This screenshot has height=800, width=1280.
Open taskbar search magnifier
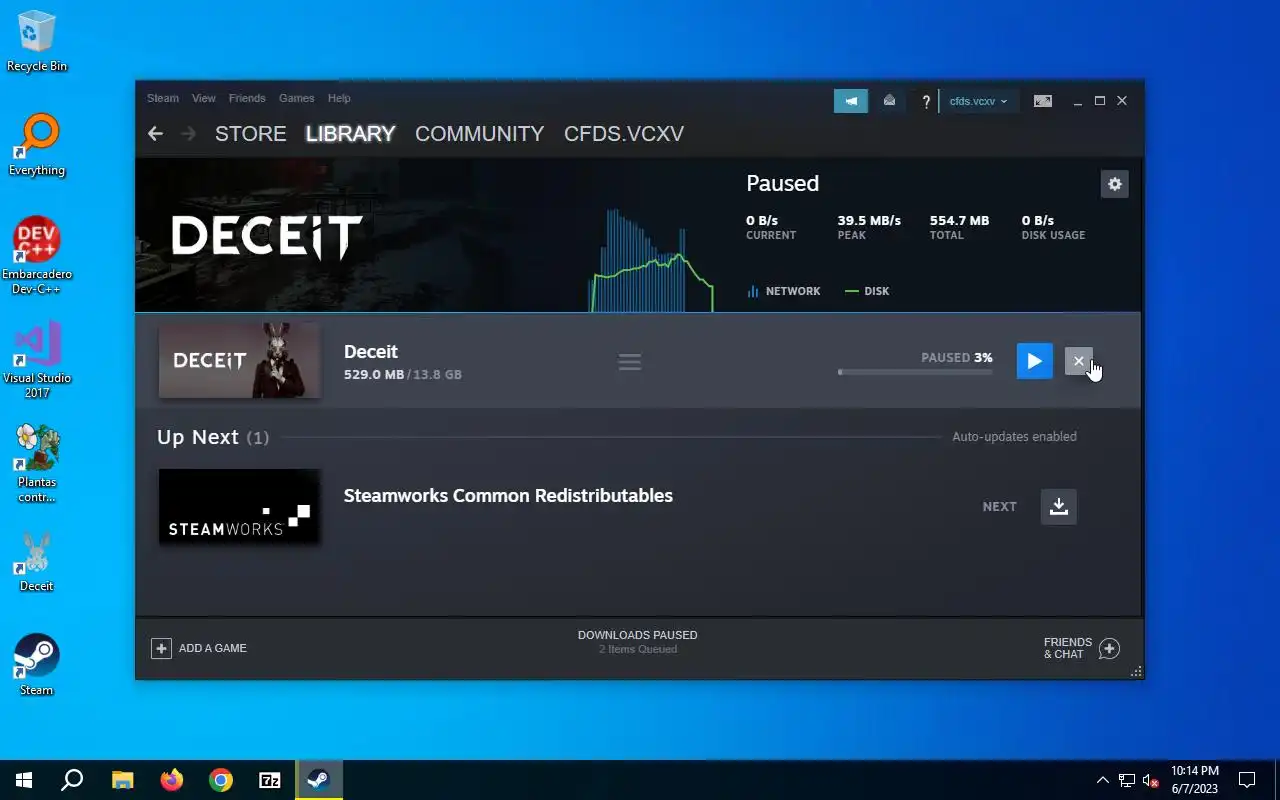tap(72, 780)
